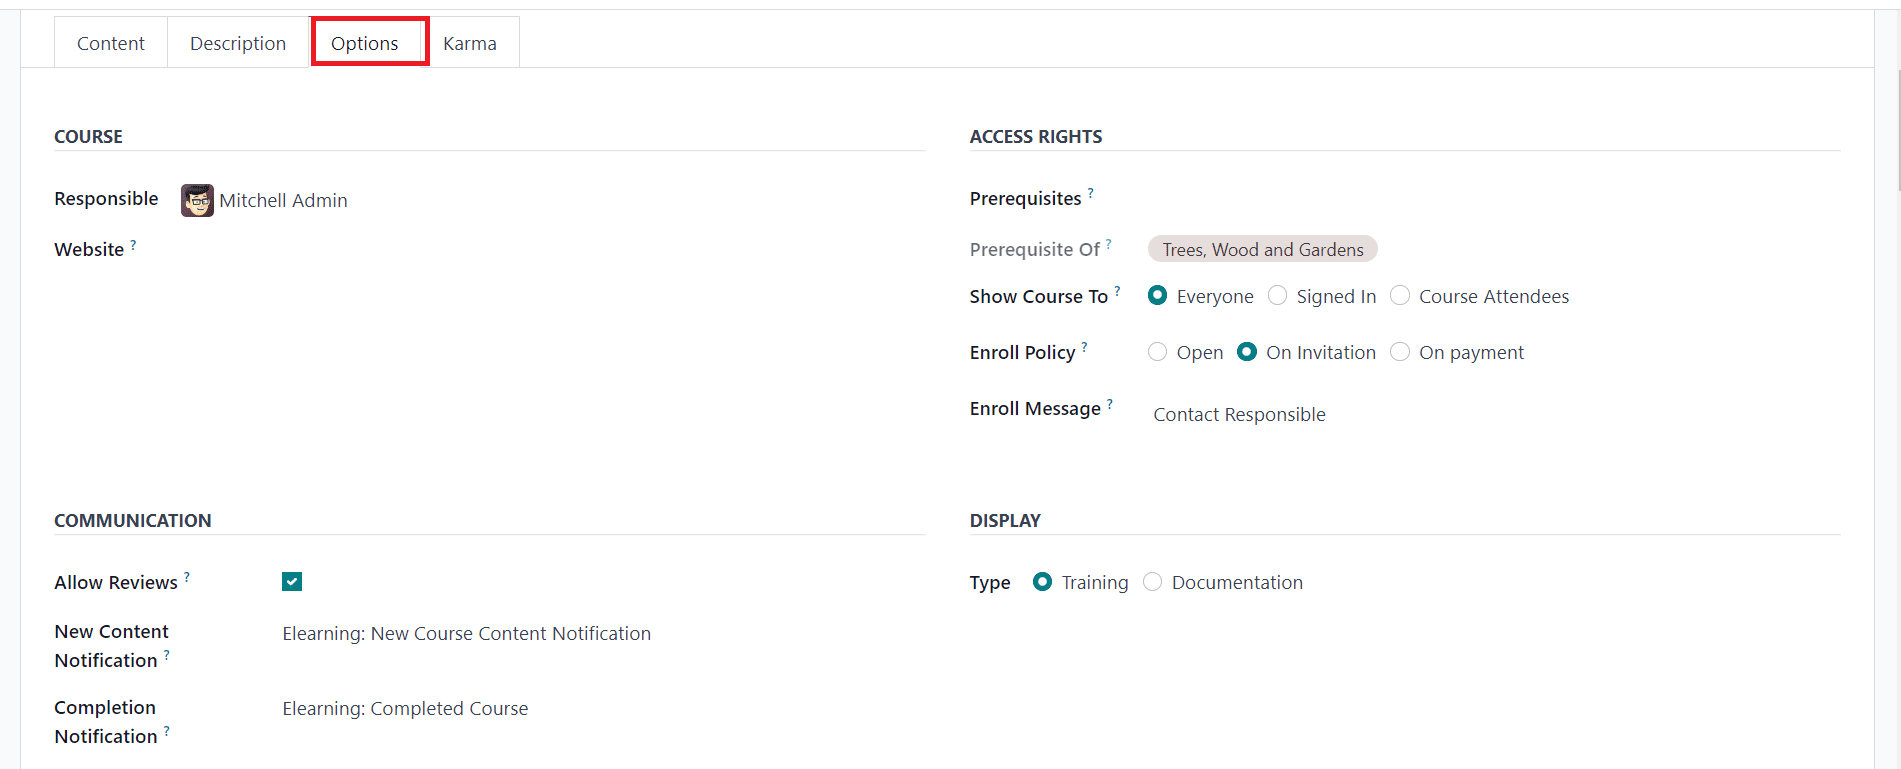This screenshot has height=769, width=1901.
Task: Toggle the Allow Reviews checkbox
Action: 292,582
